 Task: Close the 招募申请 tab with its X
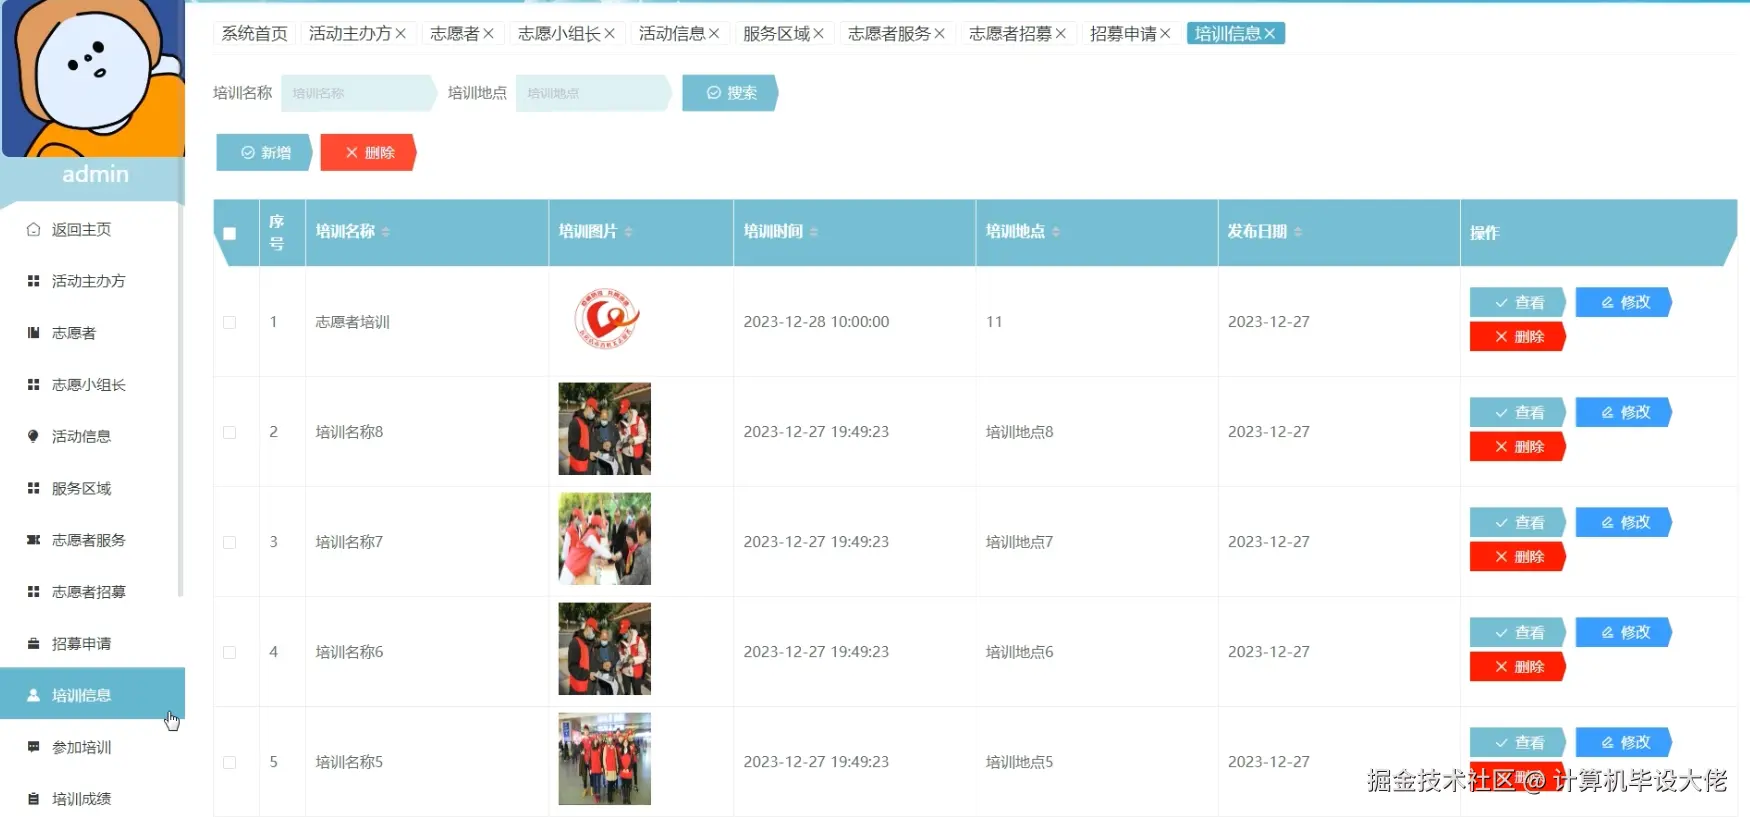tap(1165, 34)
